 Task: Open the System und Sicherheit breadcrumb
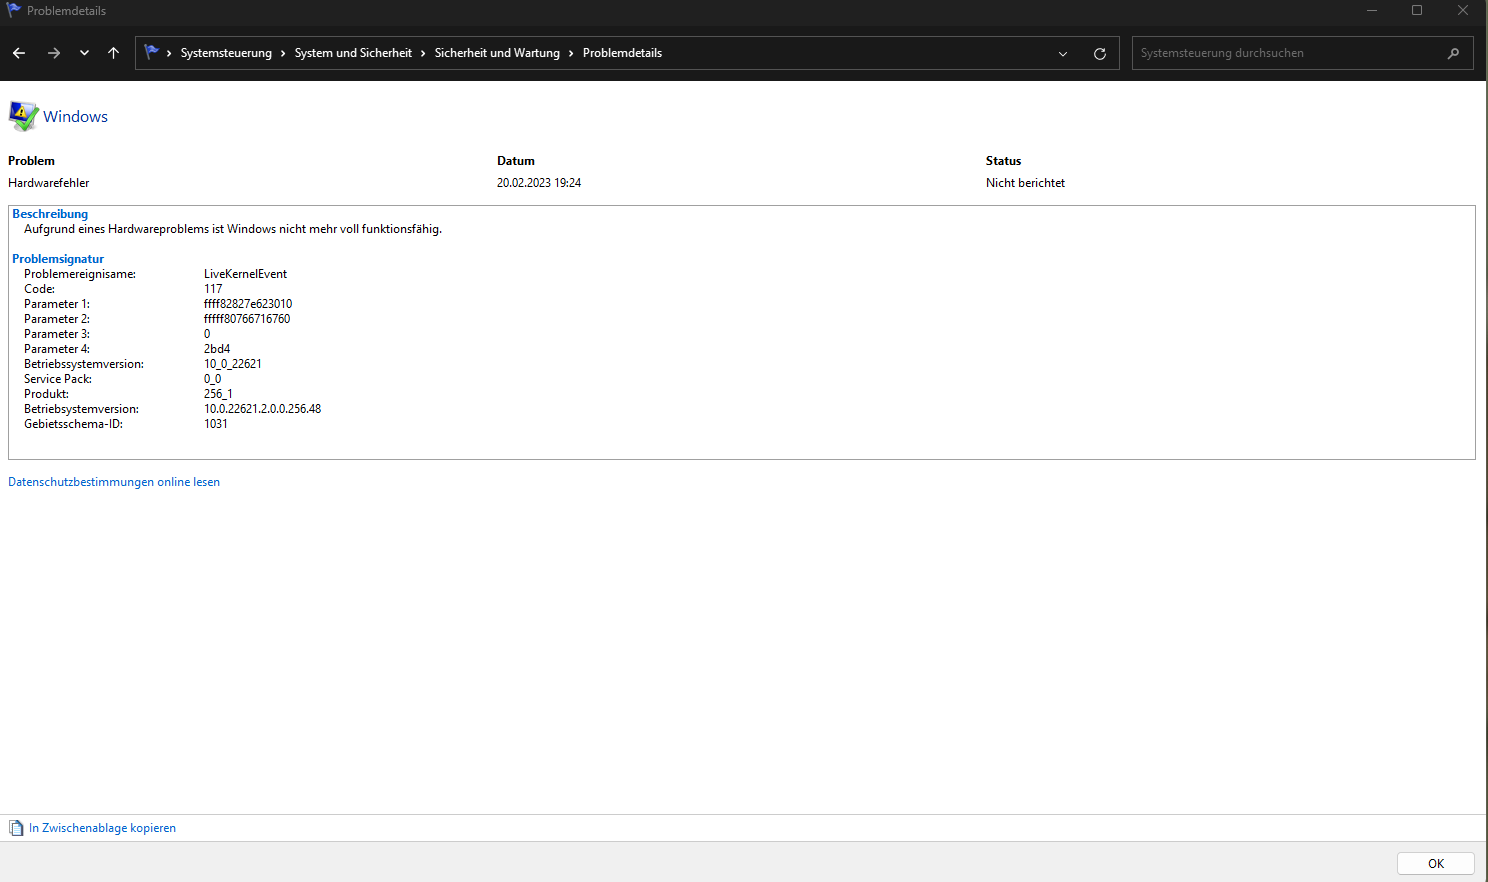coord(353,53)
